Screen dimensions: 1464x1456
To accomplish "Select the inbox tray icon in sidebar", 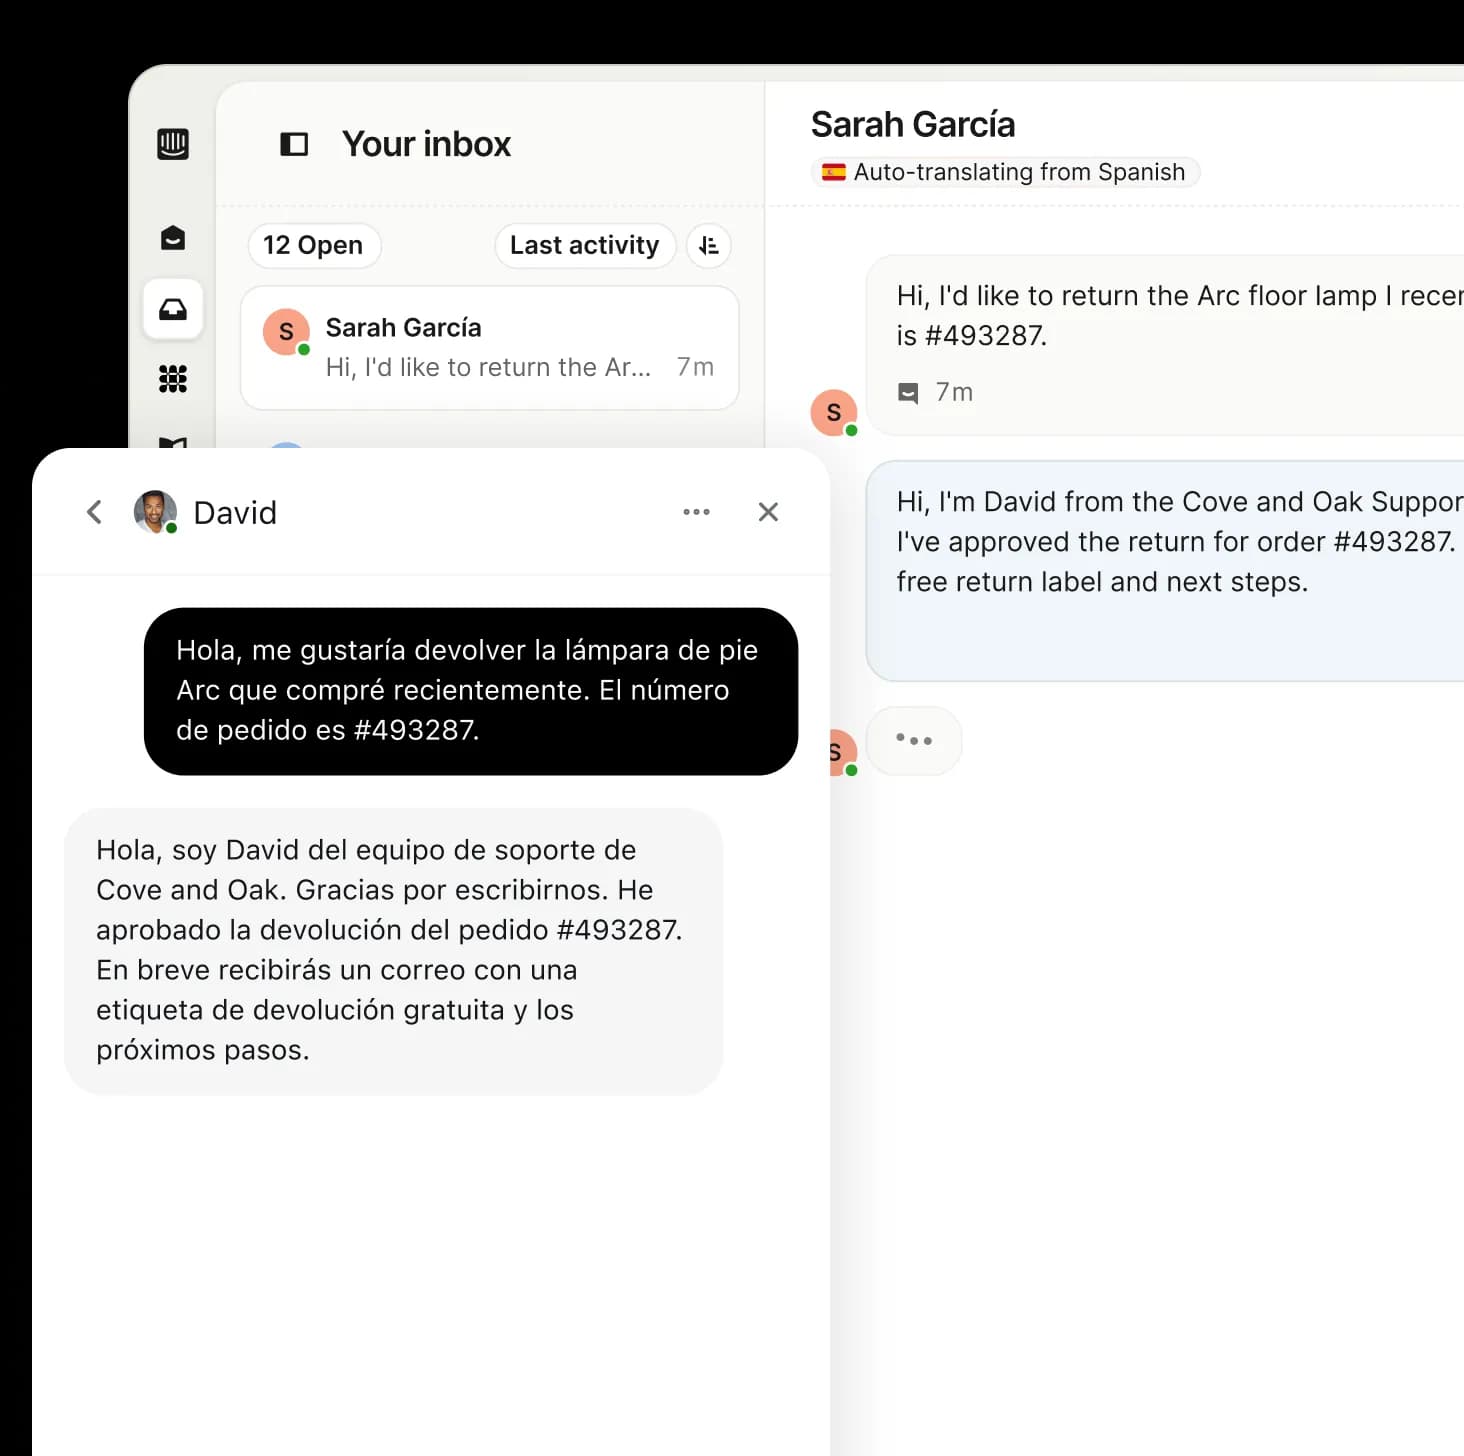I will pos(173,309).
